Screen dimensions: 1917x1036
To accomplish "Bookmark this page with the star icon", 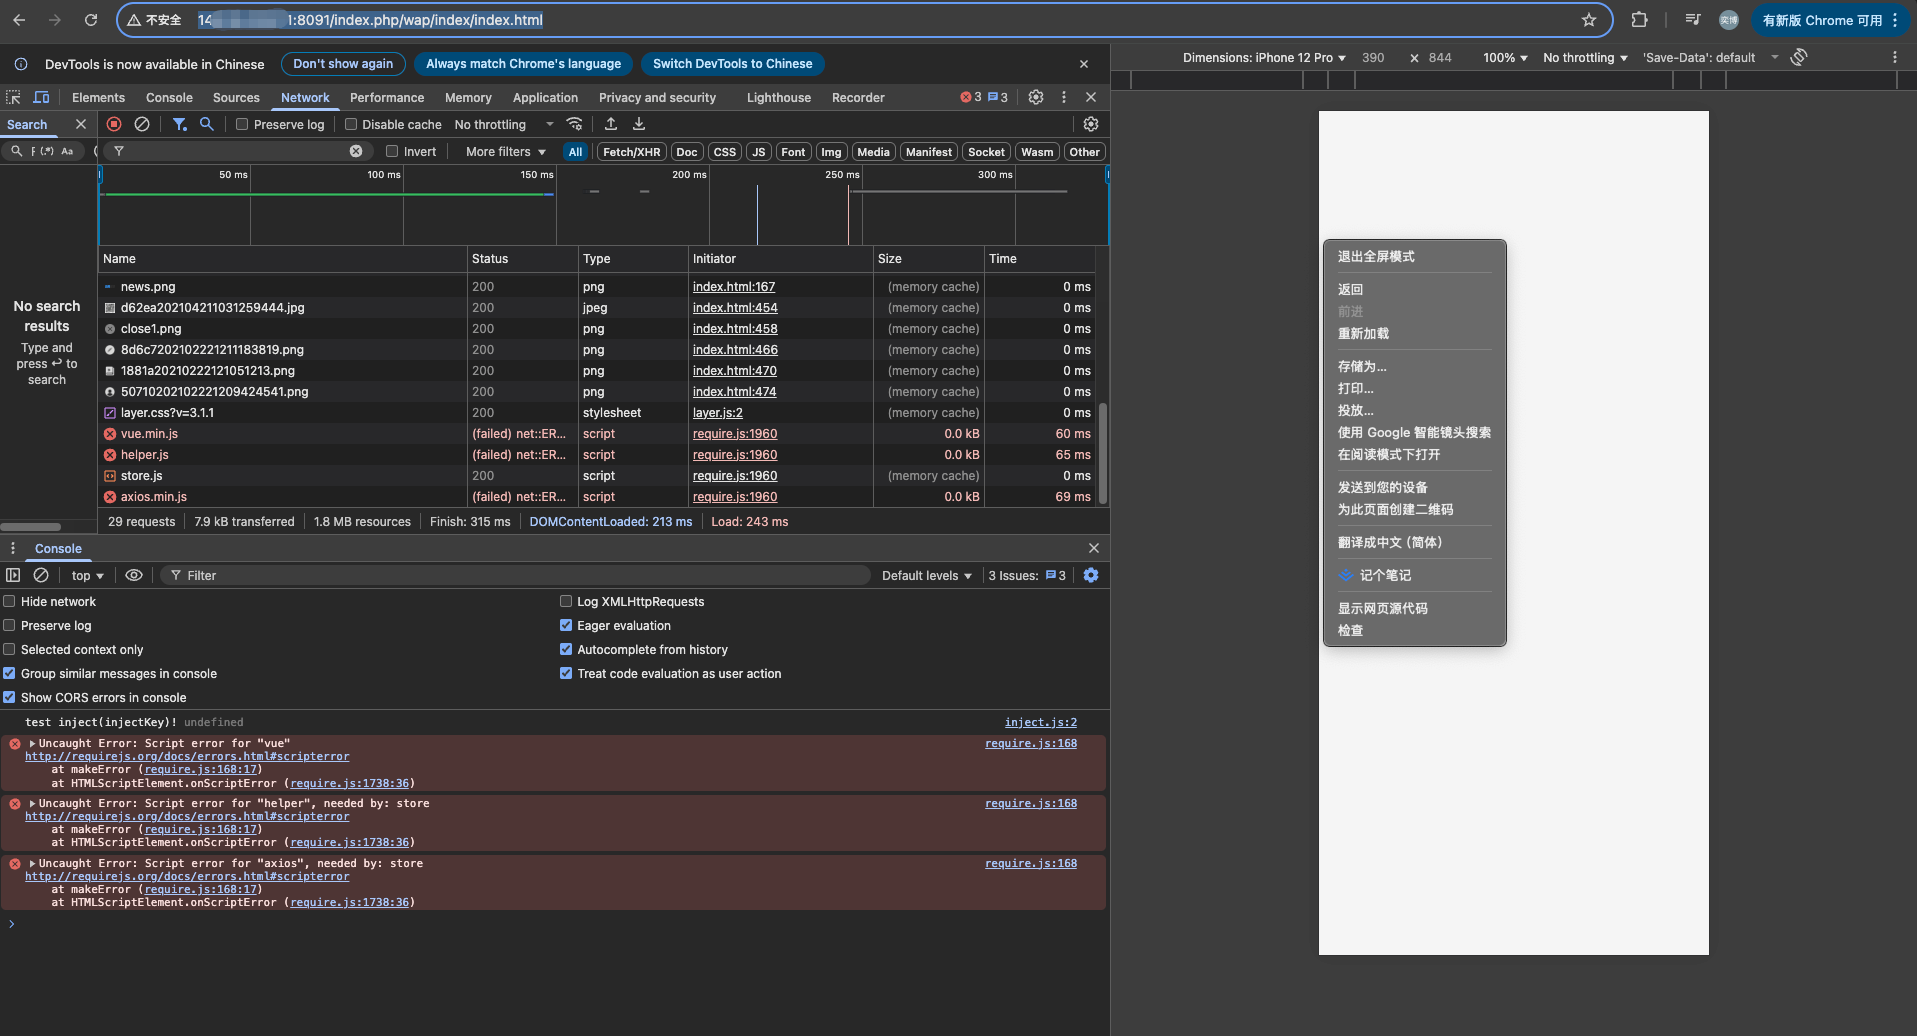I will pos(1589,20).
